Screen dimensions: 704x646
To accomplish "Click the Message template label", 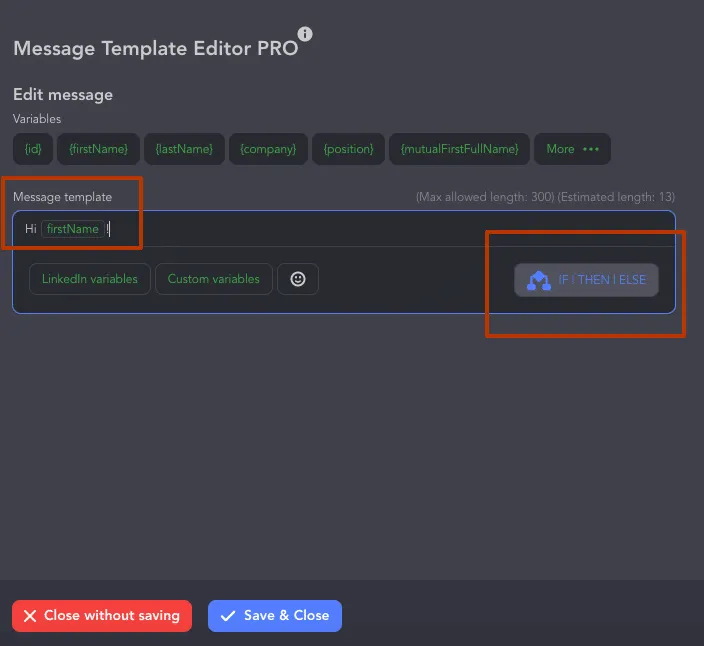I will [62, 197].
